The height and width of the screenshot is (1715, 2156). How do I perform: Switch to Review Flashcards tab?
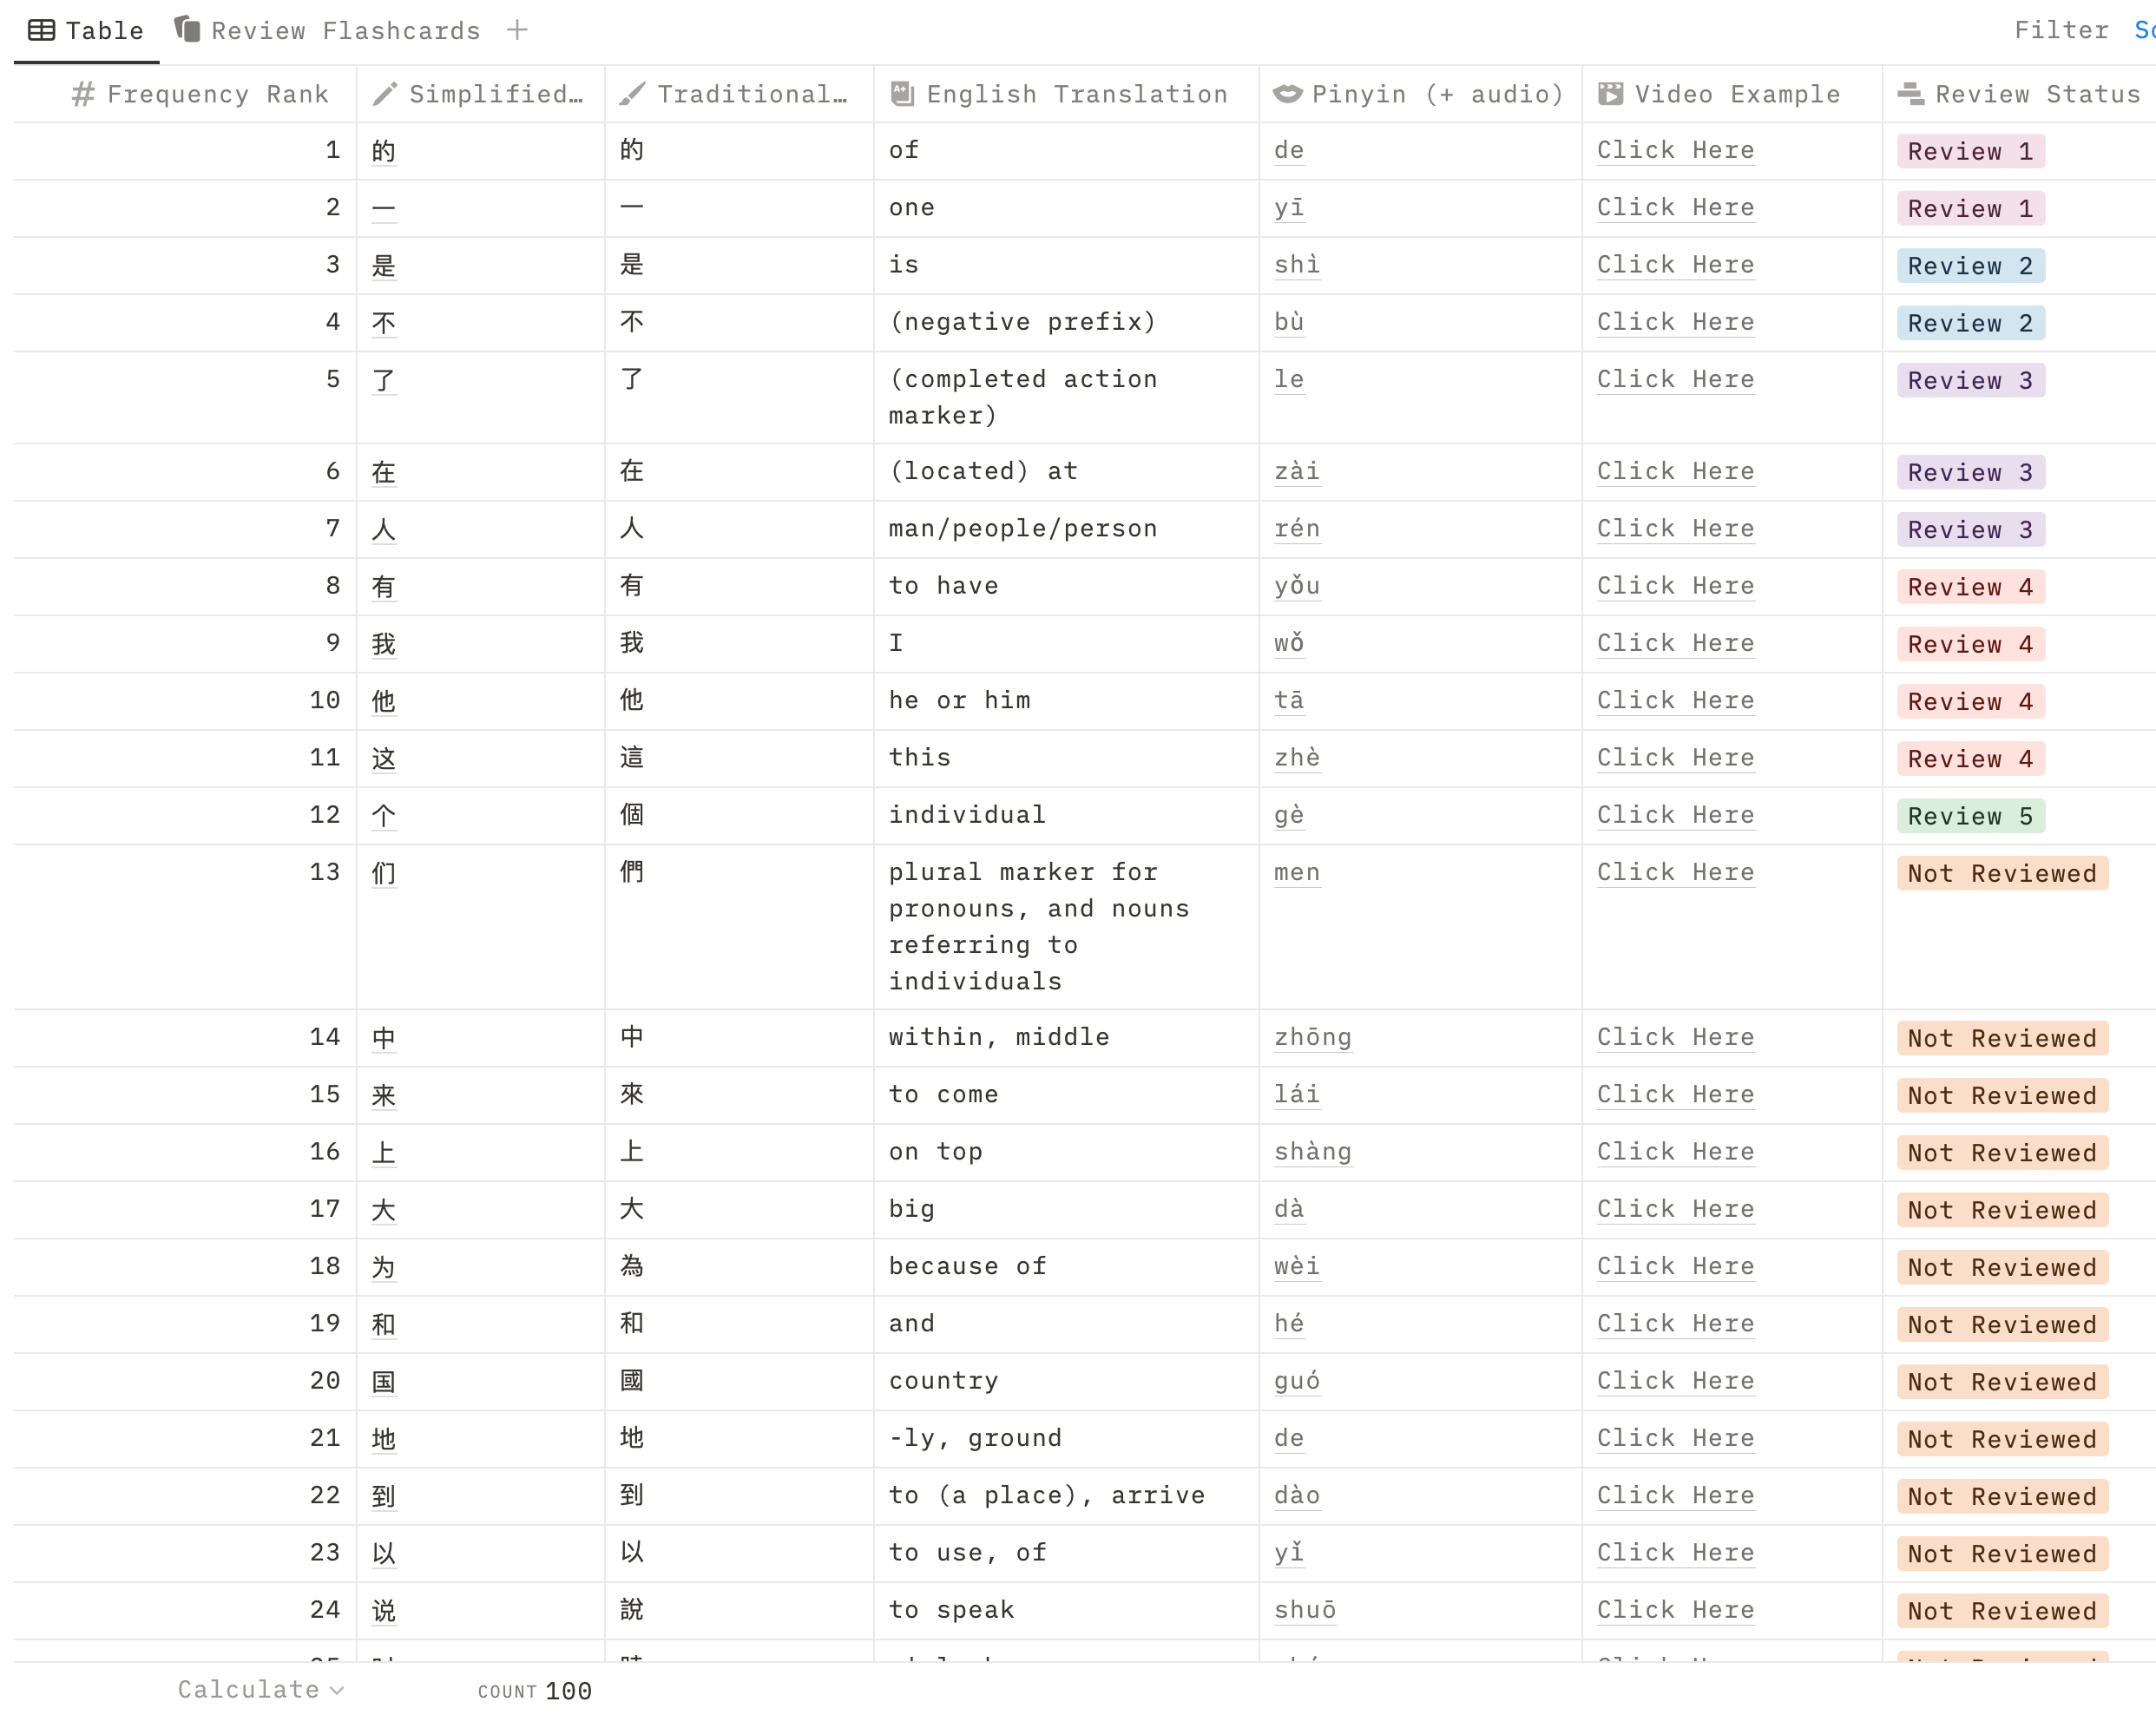pyautogui.click(x=345, y=31)
